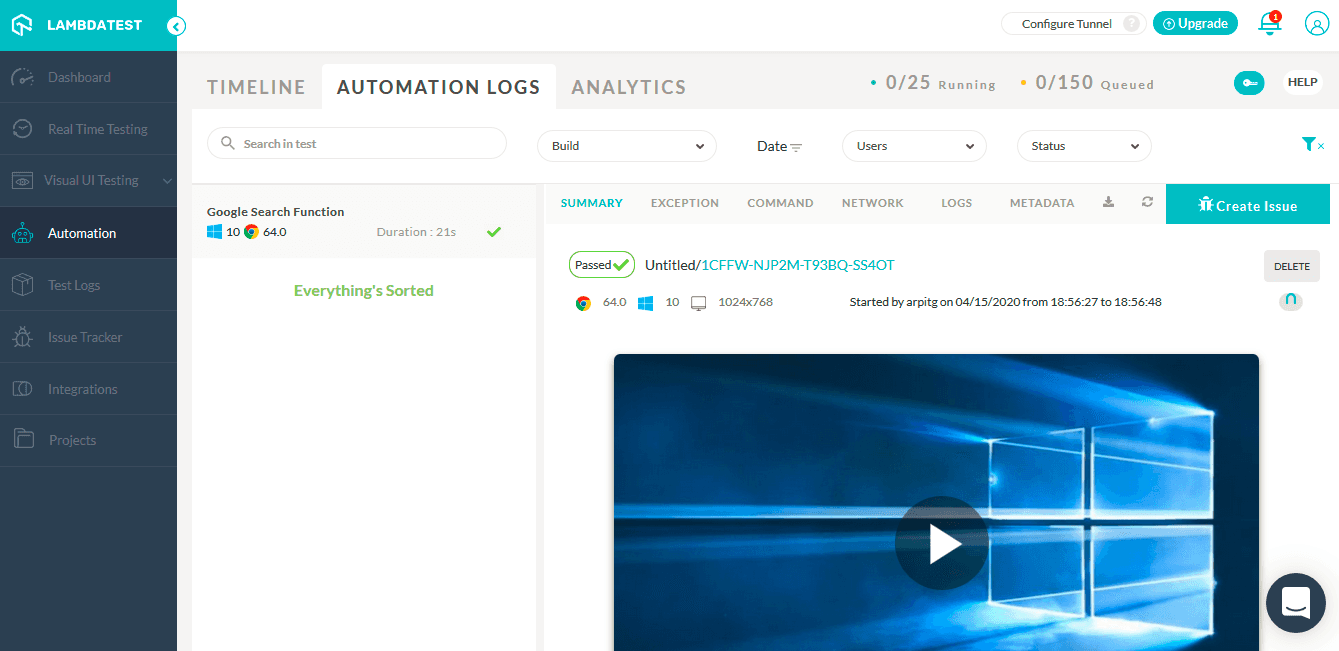This screenshot has width=1339, height=651.
Task: Open the Network tab
Action: (872, 203)
